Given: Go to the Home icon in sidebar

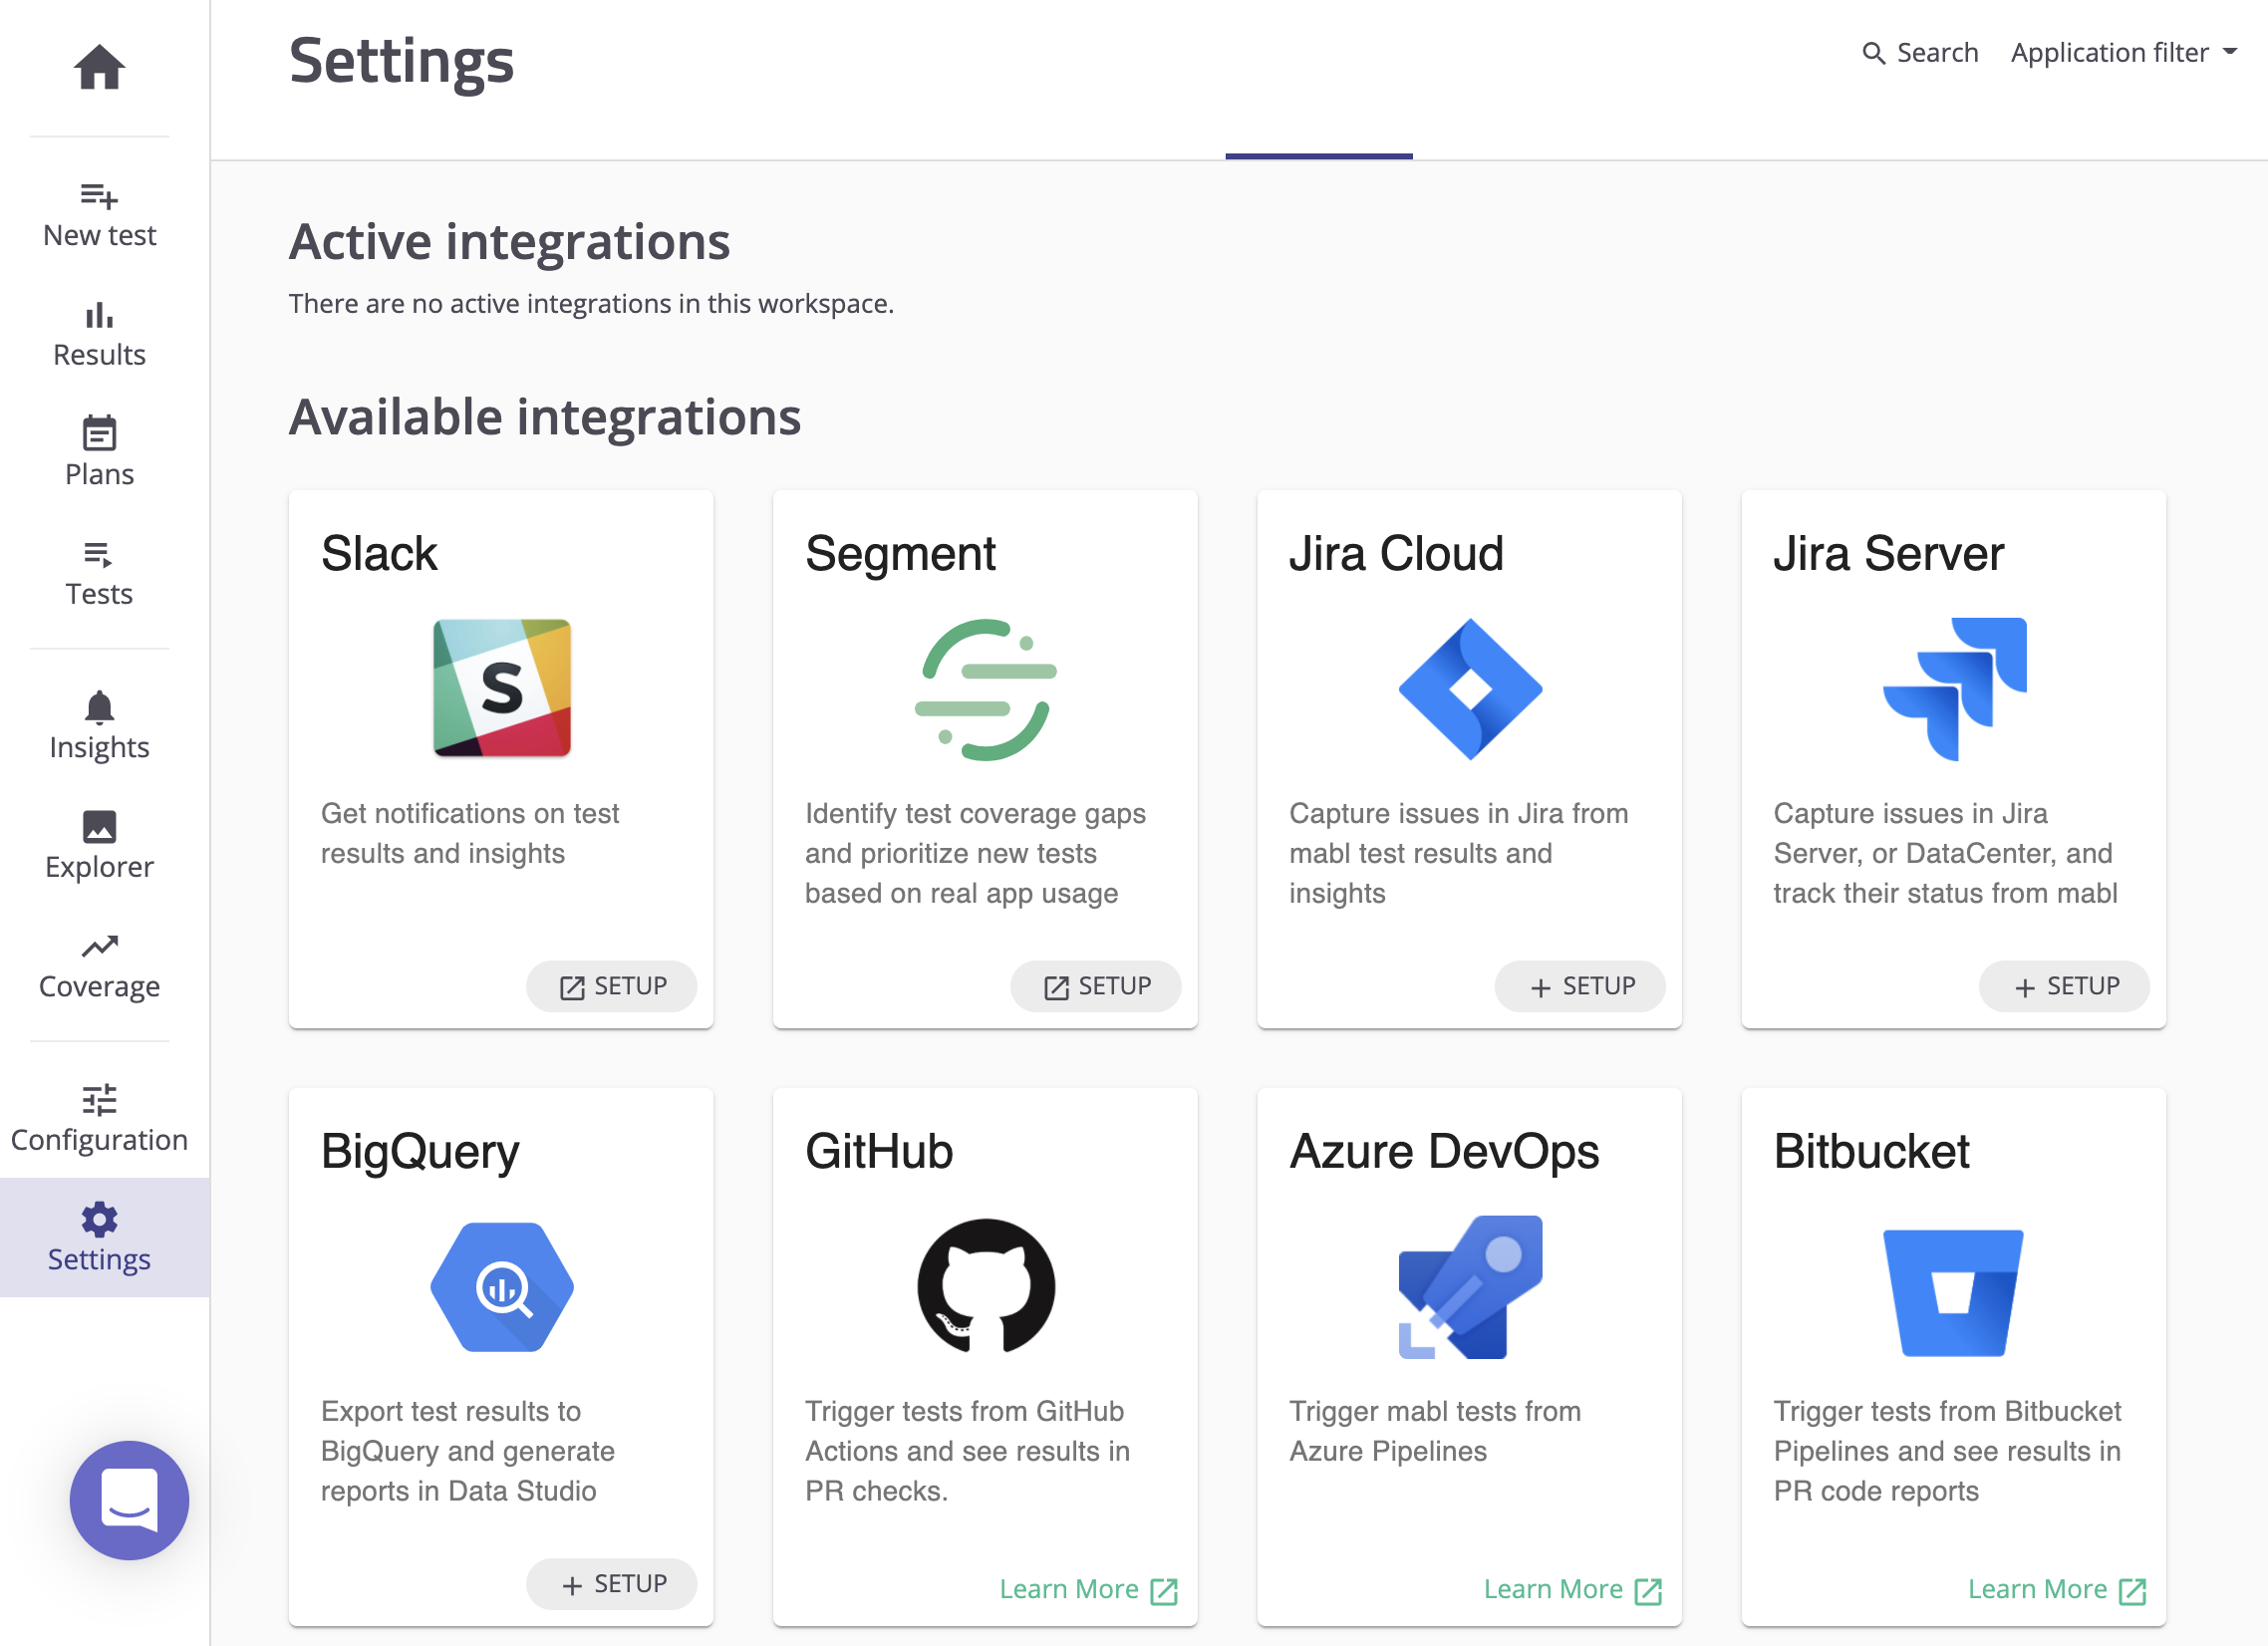Looking at the screenshot, I should [99, 67].
